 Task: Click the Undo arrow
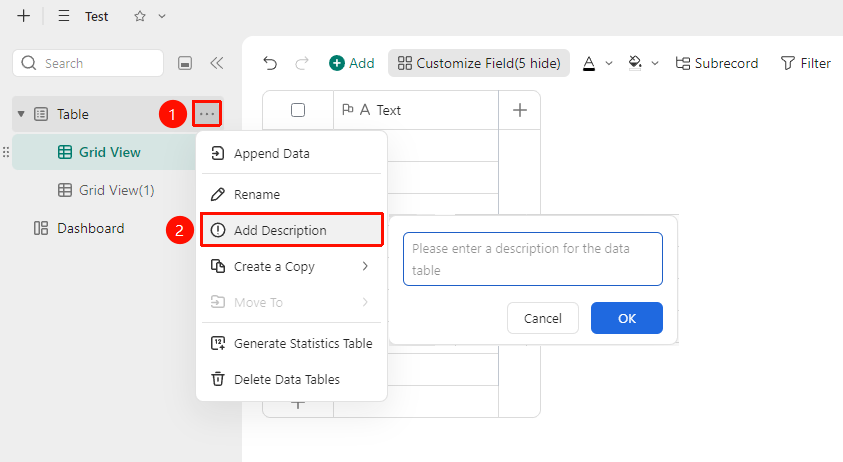coord(270,63)
